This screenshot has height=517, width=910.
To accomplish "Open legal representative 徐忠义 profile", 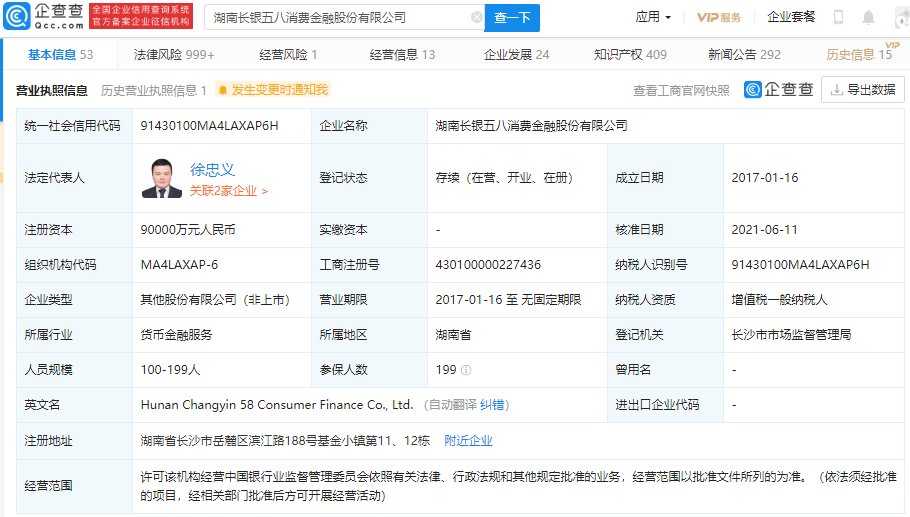I will point(212,169).
